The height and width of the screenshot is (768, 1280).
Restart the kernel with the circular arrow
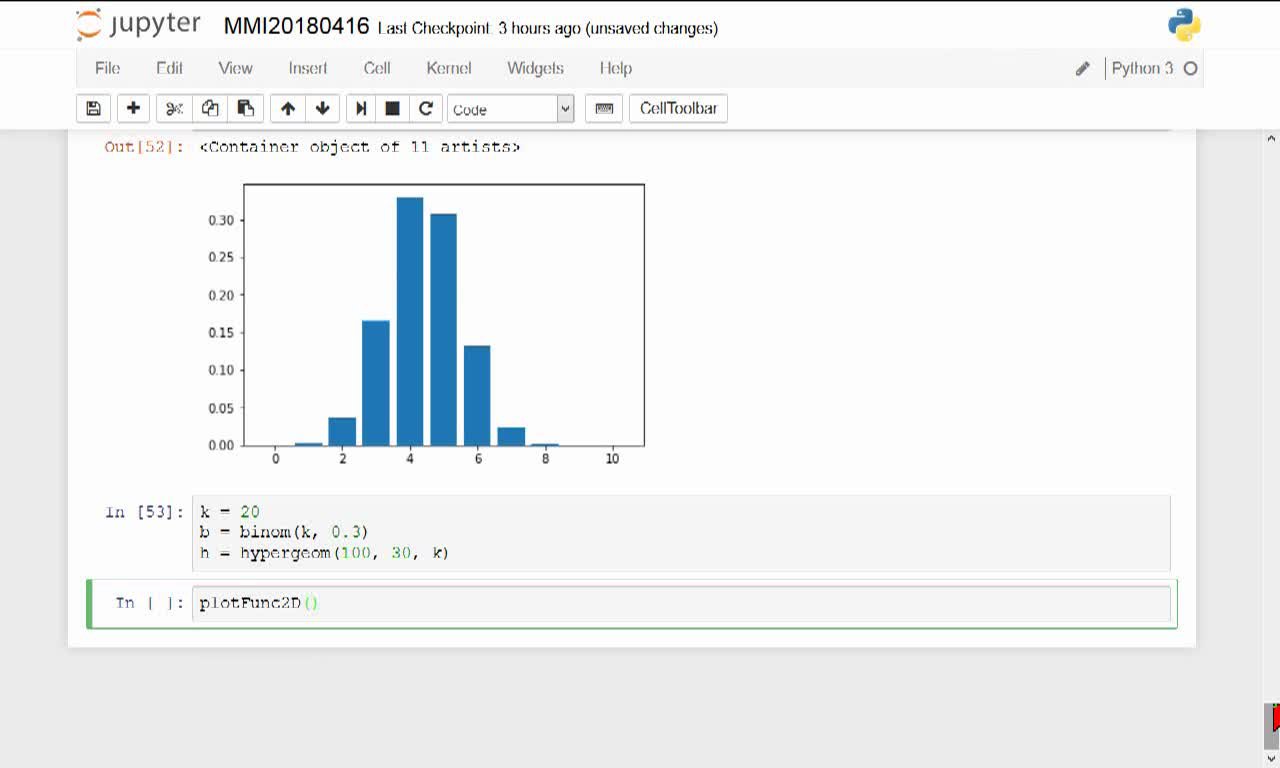tap(425, 109)
